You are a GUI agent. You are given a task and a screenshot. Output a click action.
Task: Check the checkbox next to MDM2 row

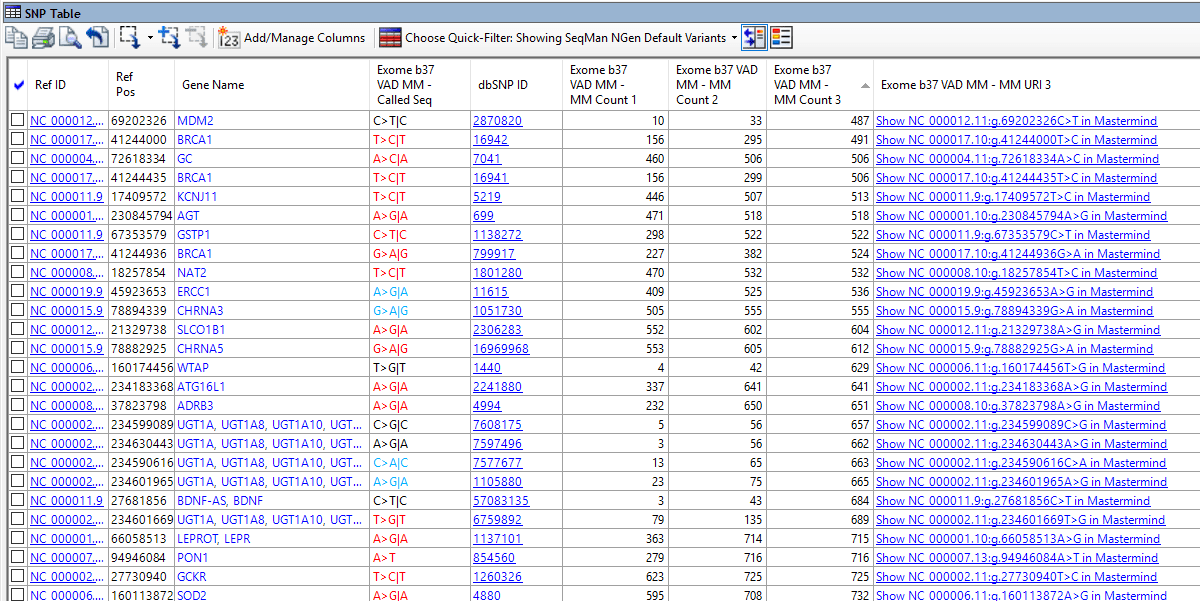pyautogui.click(x=15, y=121)
